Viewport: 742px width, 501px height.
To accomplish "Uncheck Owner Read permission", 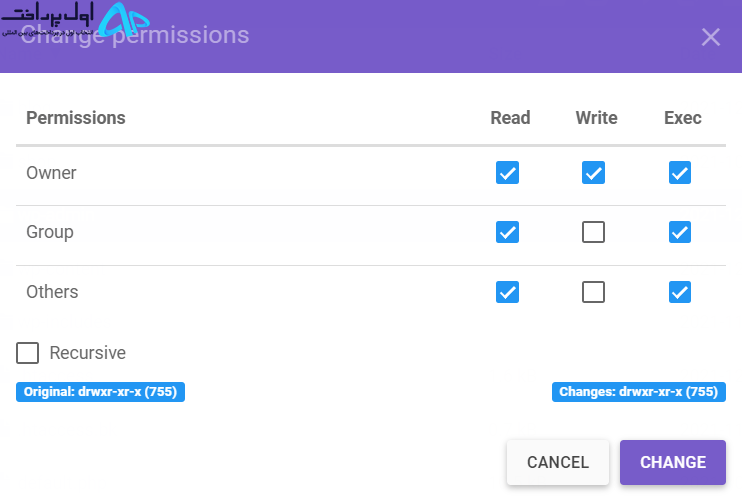I will pos(507,173).
